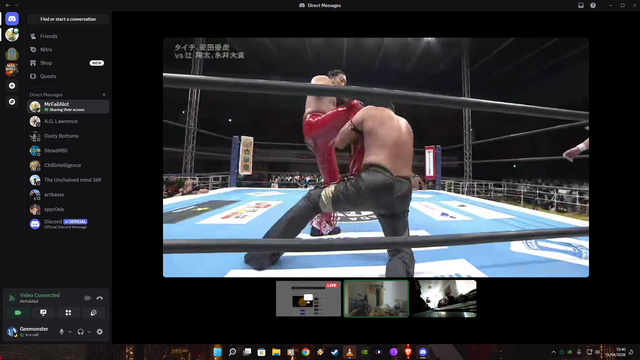Open MrFailAlot direct message
Viewport: 640px width, 360px height.
pos(68,107)
